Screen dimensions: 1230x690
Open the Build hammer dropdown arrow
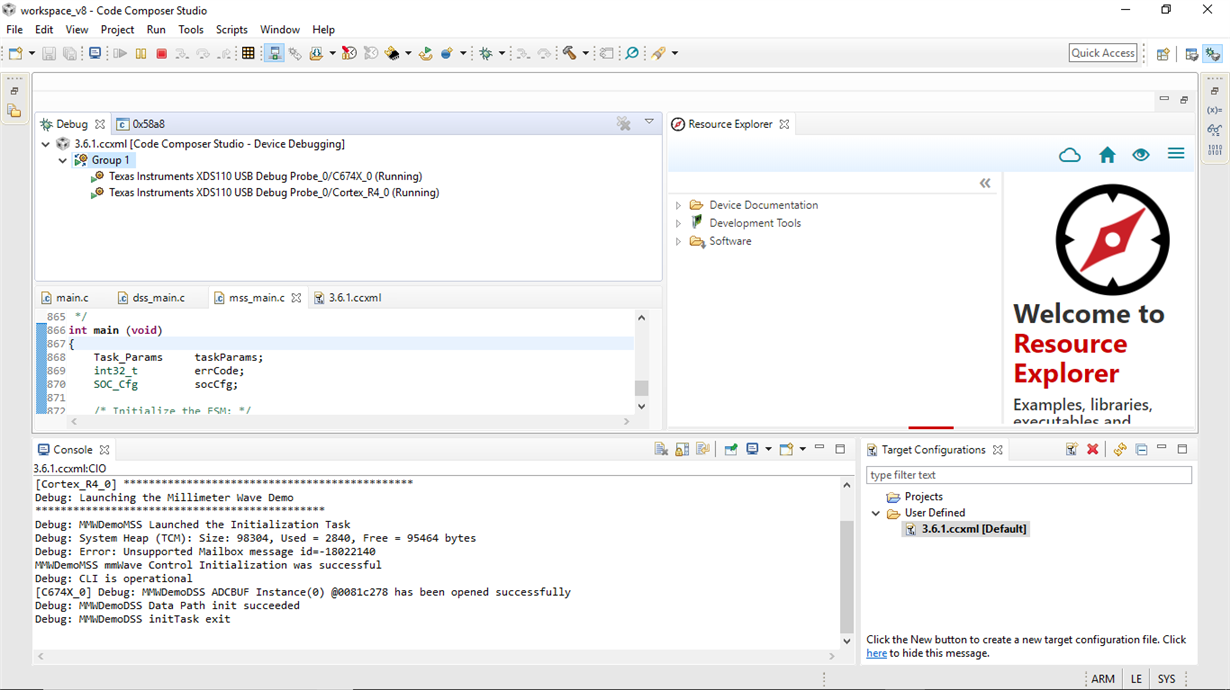point(585,53)
